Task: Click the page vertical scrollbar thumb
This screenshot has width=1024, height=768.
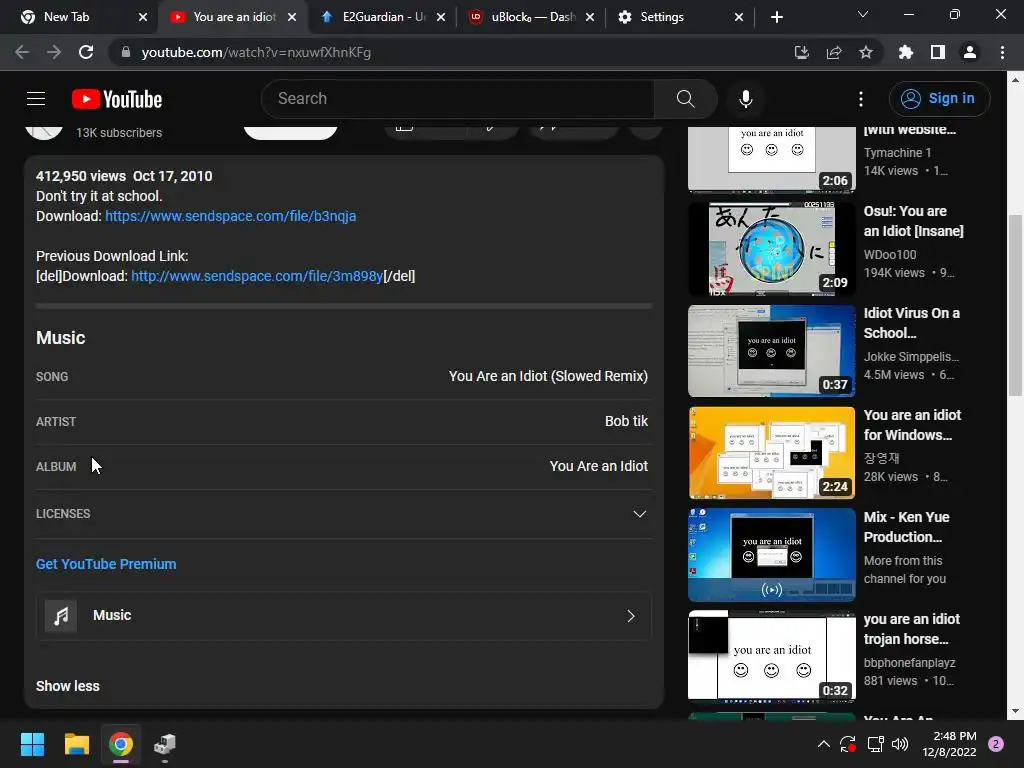Action: click(1015, 305)
